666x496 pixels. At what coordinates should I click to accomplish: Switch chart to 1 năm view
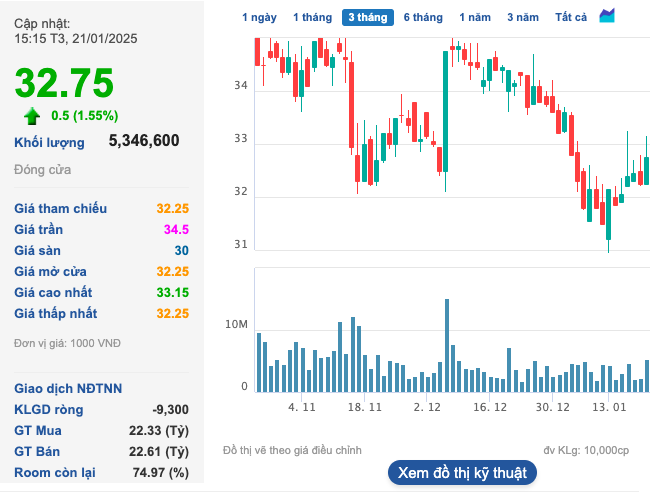coord(475,17)
